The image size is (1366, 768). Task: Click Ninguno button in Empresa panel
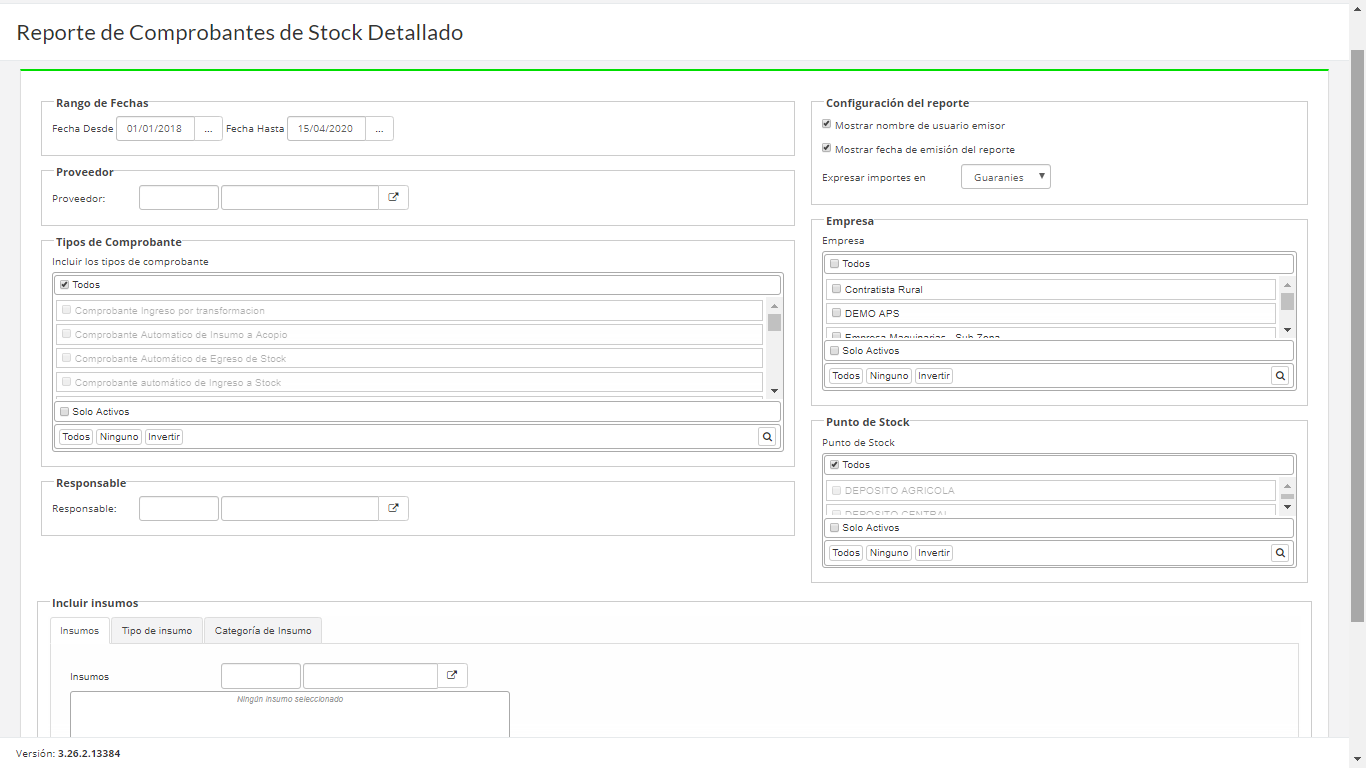click(888, 376)
